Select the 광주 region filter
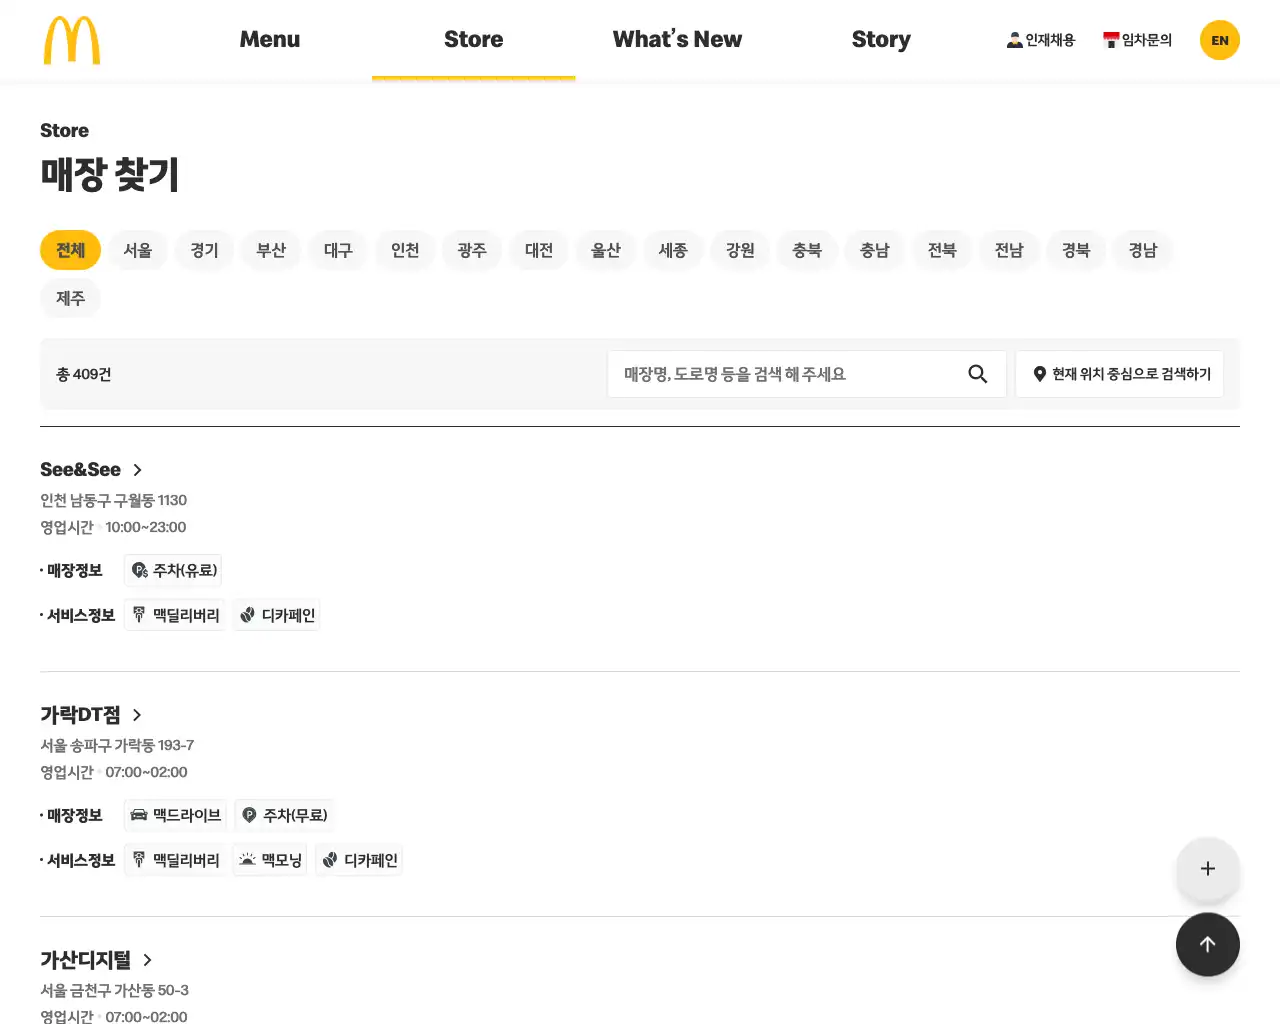 coord(472,250)
